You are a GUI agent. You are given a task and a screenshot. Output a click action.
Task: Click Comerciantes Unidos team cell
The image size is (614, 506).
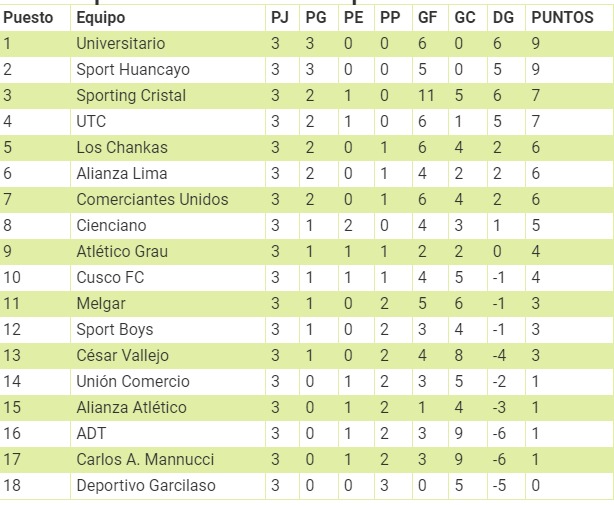pos(152,200)
